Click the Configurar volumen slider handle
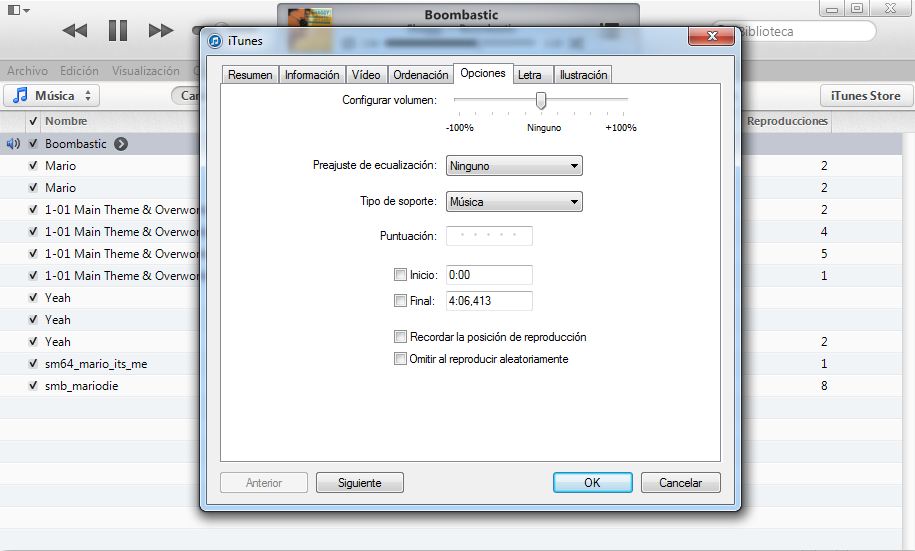Image resolution: width=915 pixels, height=551 pixels. coord(541,100)
